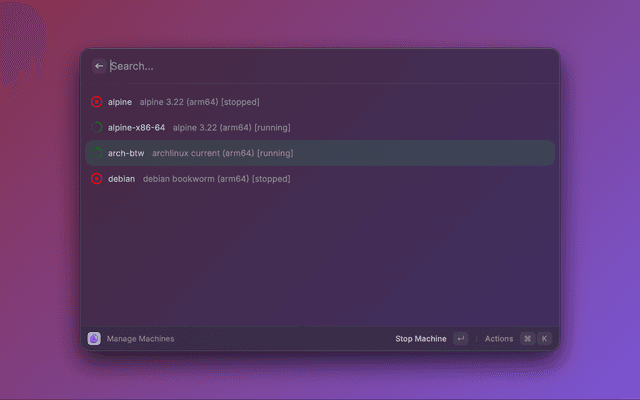This screenshot has width=640, height=400.
Task: Click the Command key symbol in footer
Action: [527, 339]
